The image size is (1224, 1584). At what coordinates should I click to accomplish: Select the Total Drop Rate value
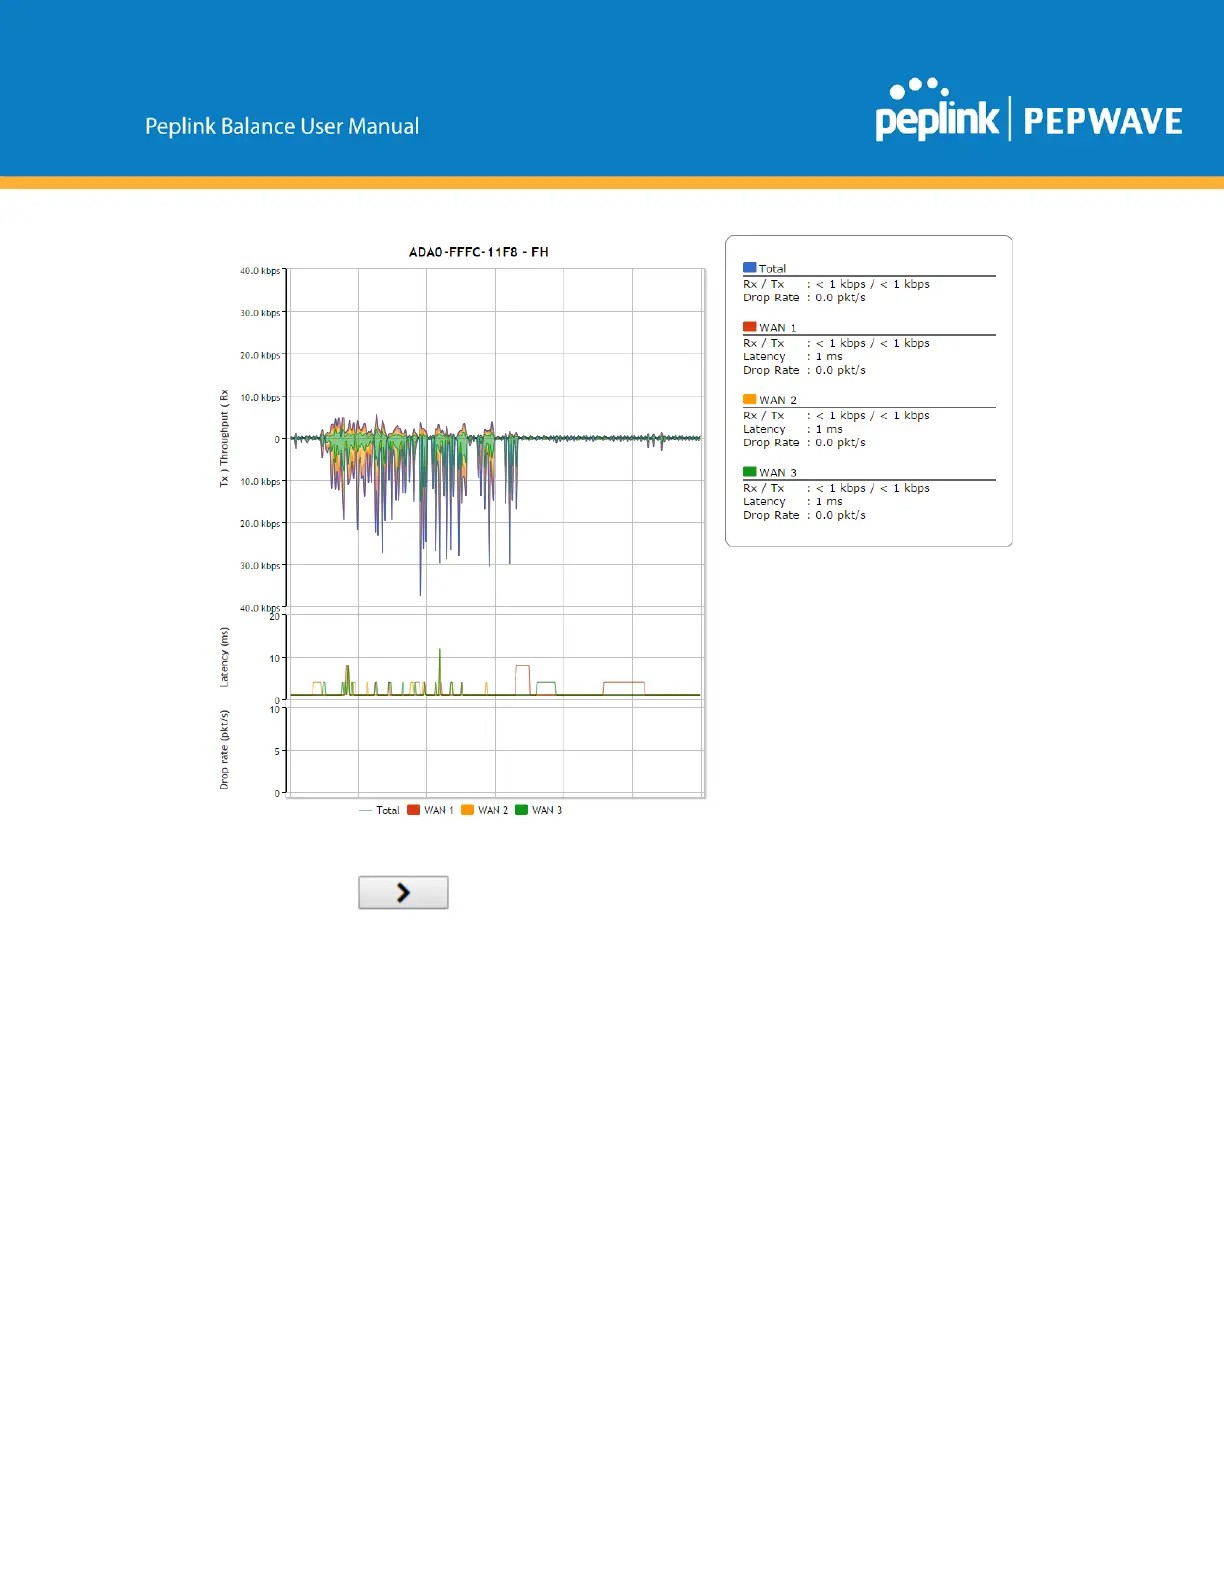click(840, 298)
